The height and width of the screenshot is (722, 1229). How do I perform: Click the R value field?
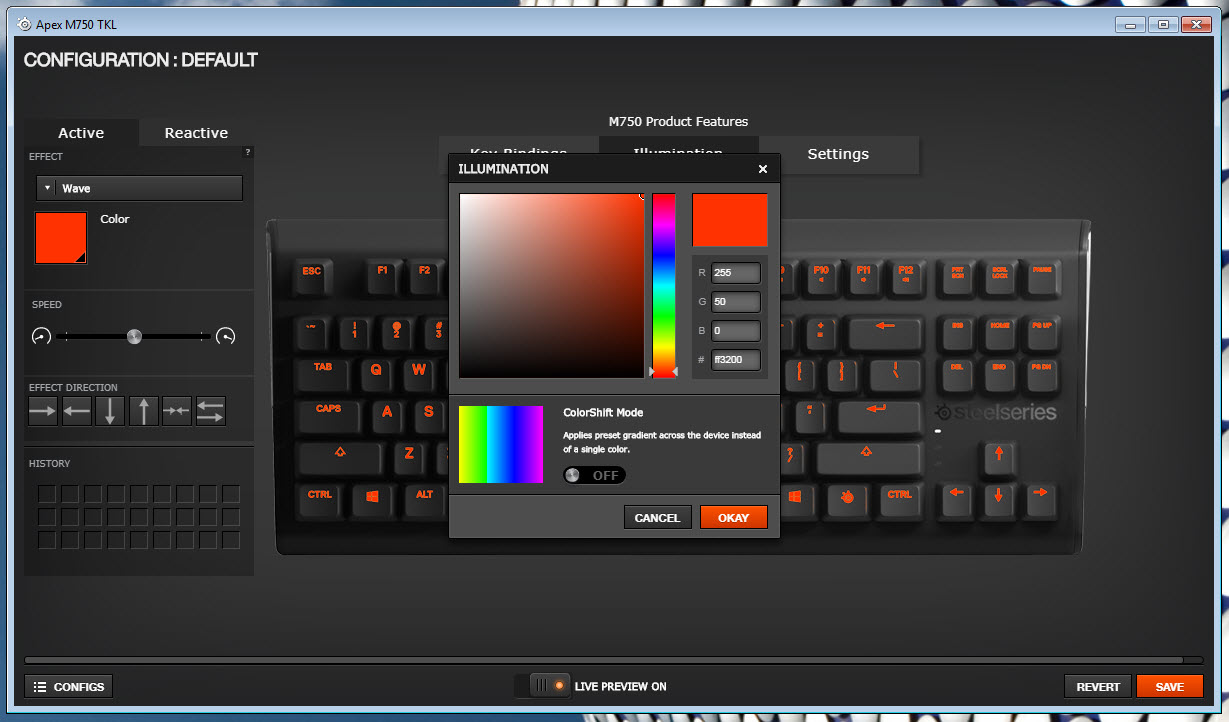[x=735, y=273]
